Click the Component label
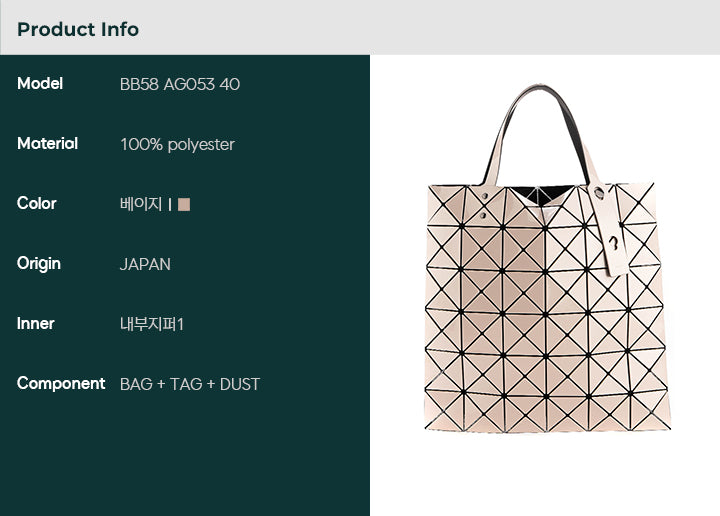Image resolution: width=720 pixels, height=516 pixels. 61,384
